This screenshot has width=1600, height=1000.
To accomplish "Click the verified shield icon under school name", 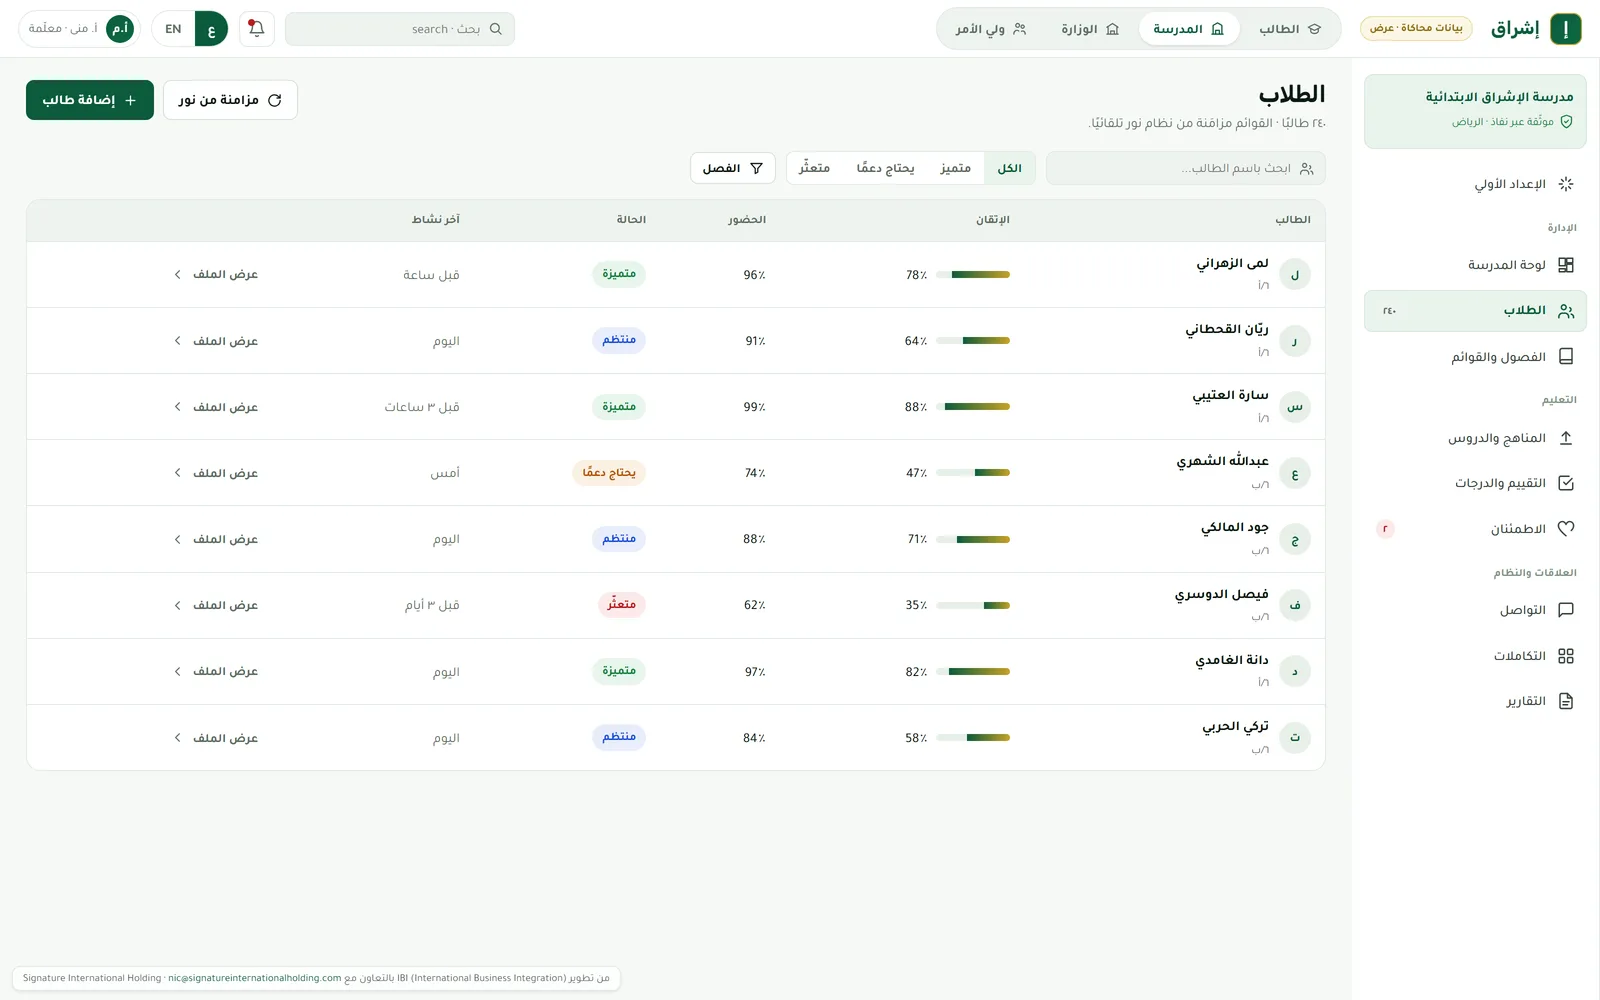I will pos(1566,122).
